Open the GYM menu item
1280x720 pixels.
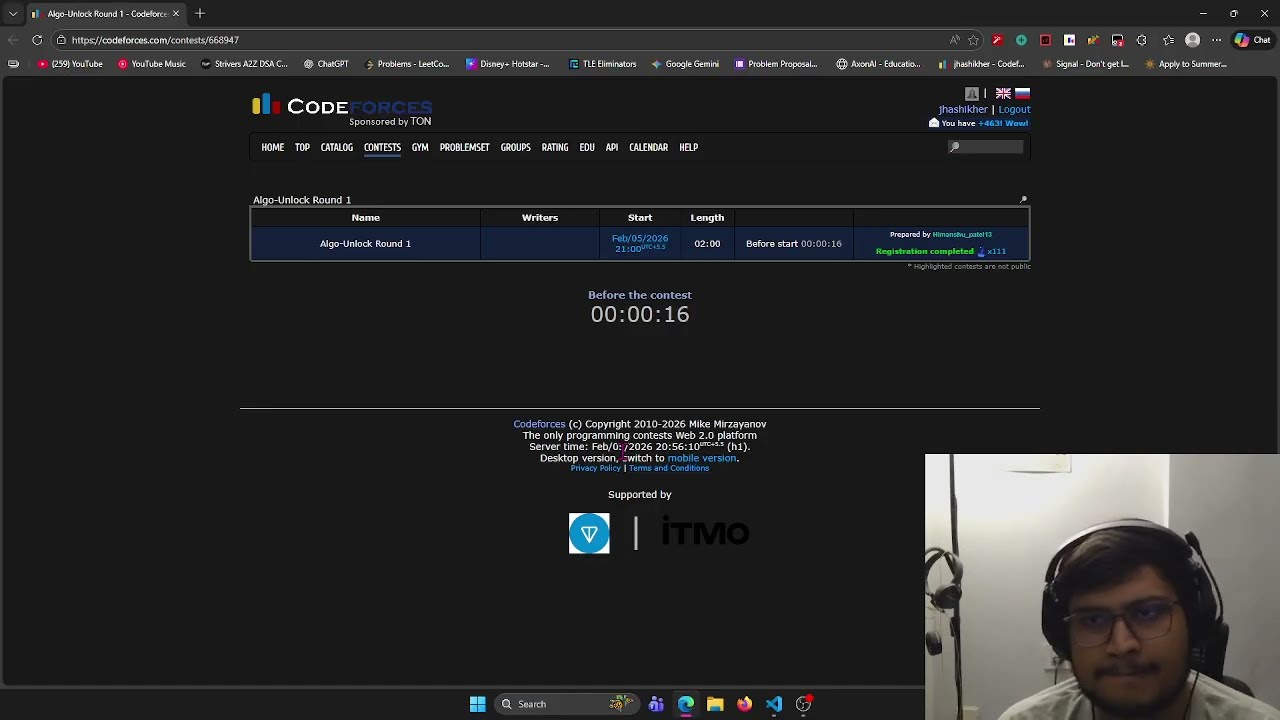click(420, 147)
